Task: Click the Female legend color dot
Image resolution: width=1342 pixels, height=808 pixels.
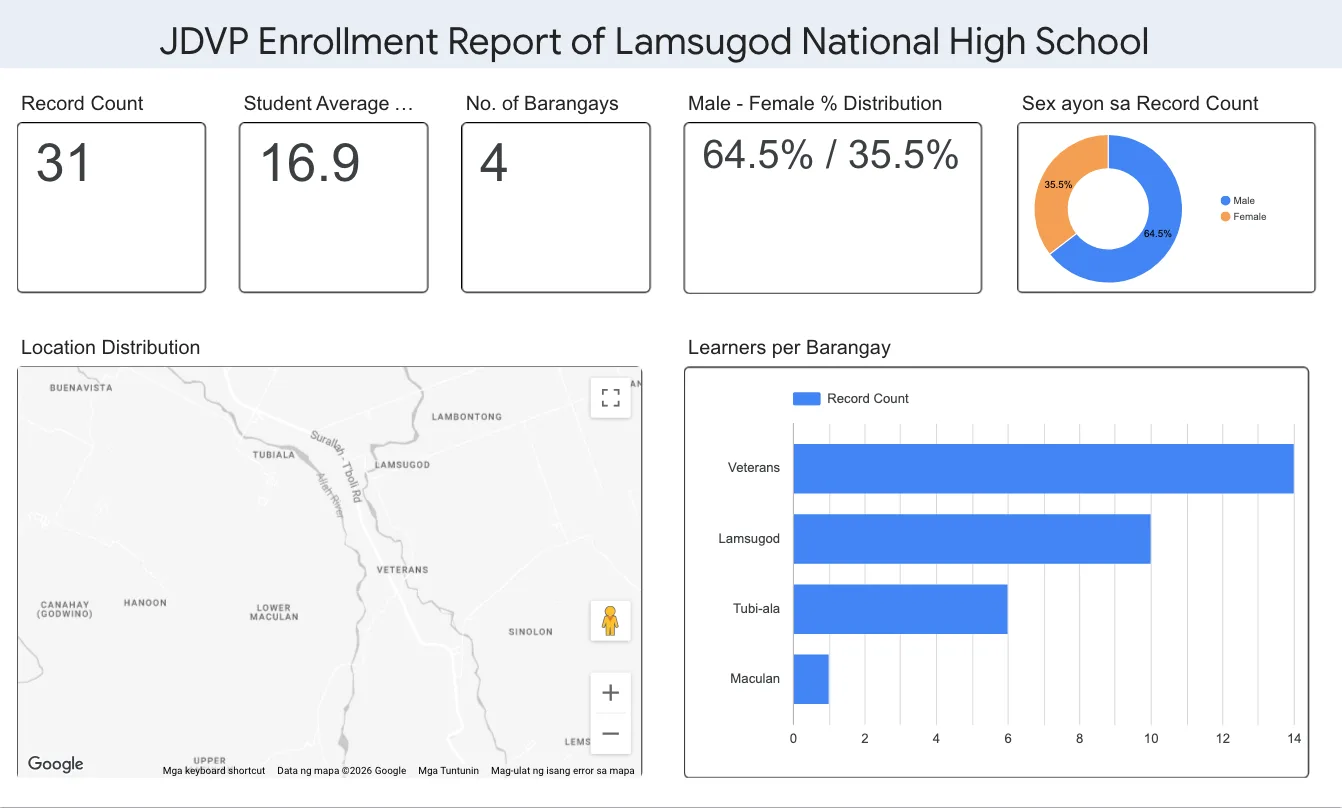Action: coord(1225,217)
